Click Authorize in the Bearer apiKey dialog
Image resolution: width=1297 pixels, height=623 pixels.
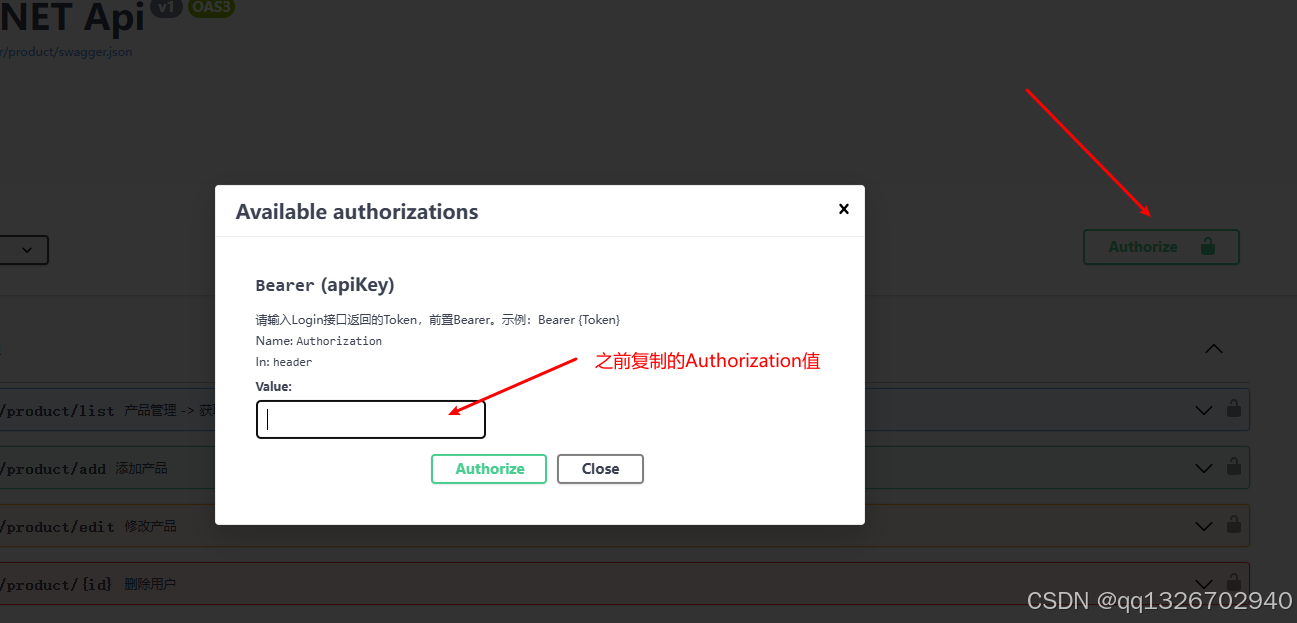[489, 468]
